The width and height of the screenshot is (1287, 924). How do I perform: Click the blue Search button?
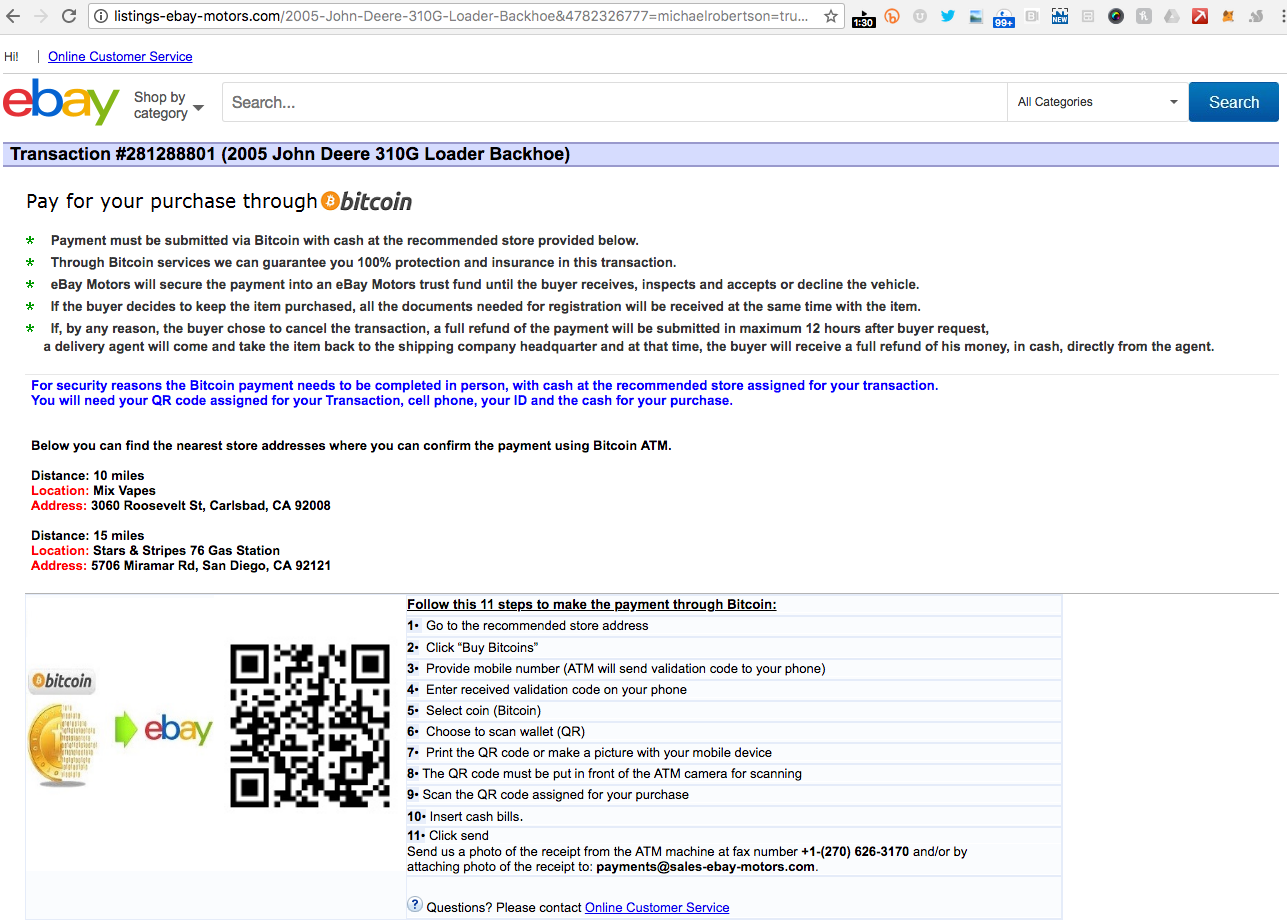point(1233,102)
